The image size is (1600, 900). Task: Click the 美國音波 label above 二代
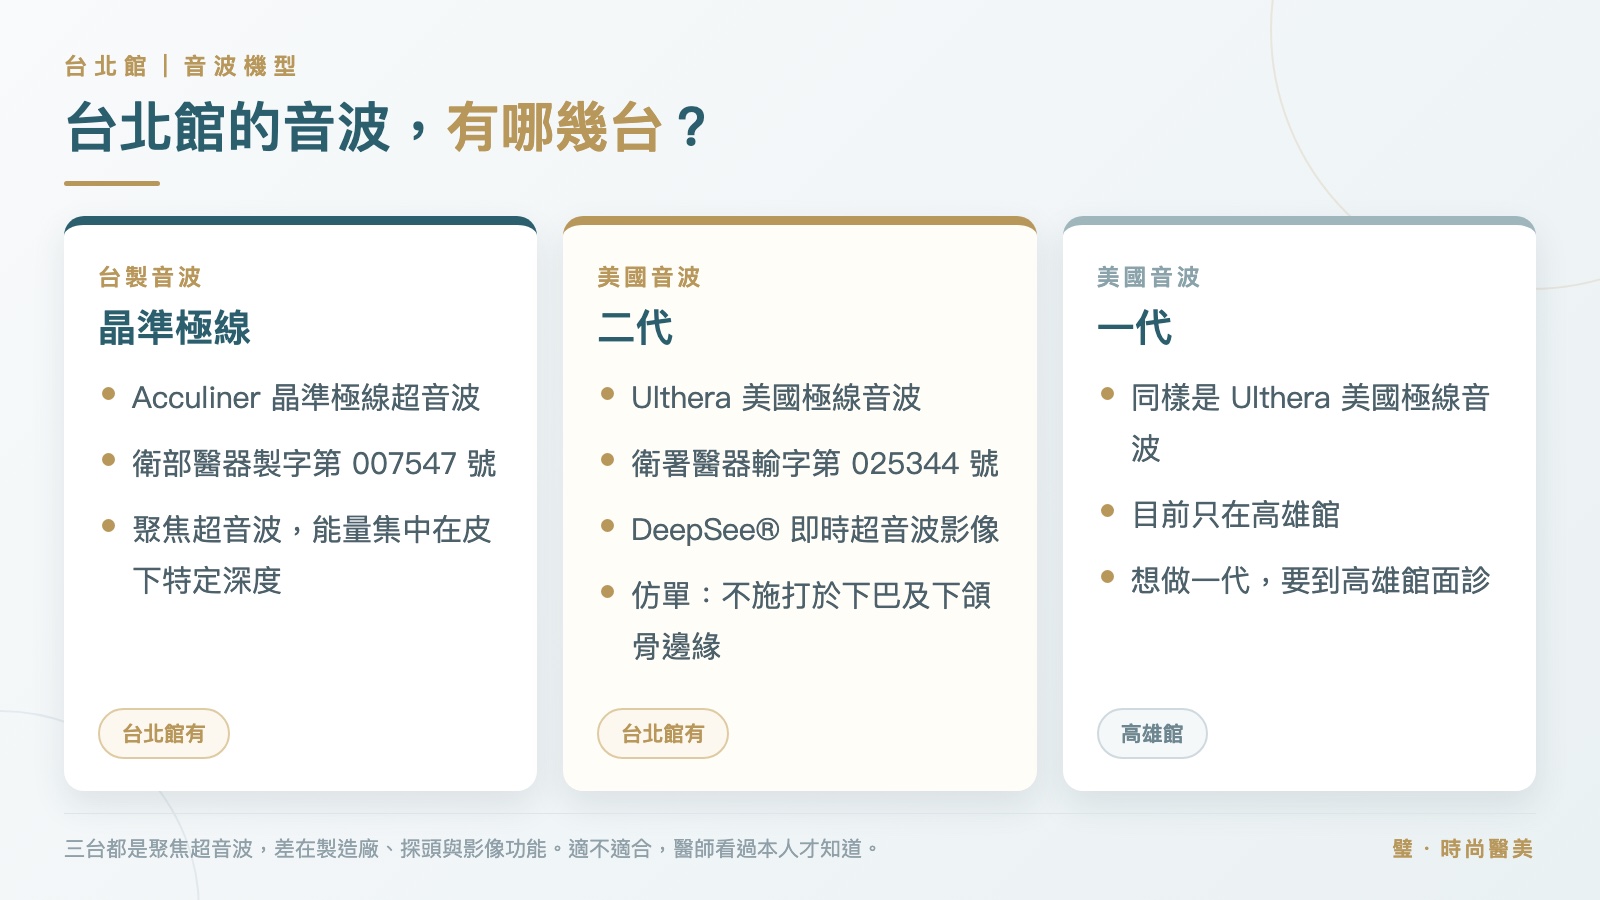tap(649, 277)
